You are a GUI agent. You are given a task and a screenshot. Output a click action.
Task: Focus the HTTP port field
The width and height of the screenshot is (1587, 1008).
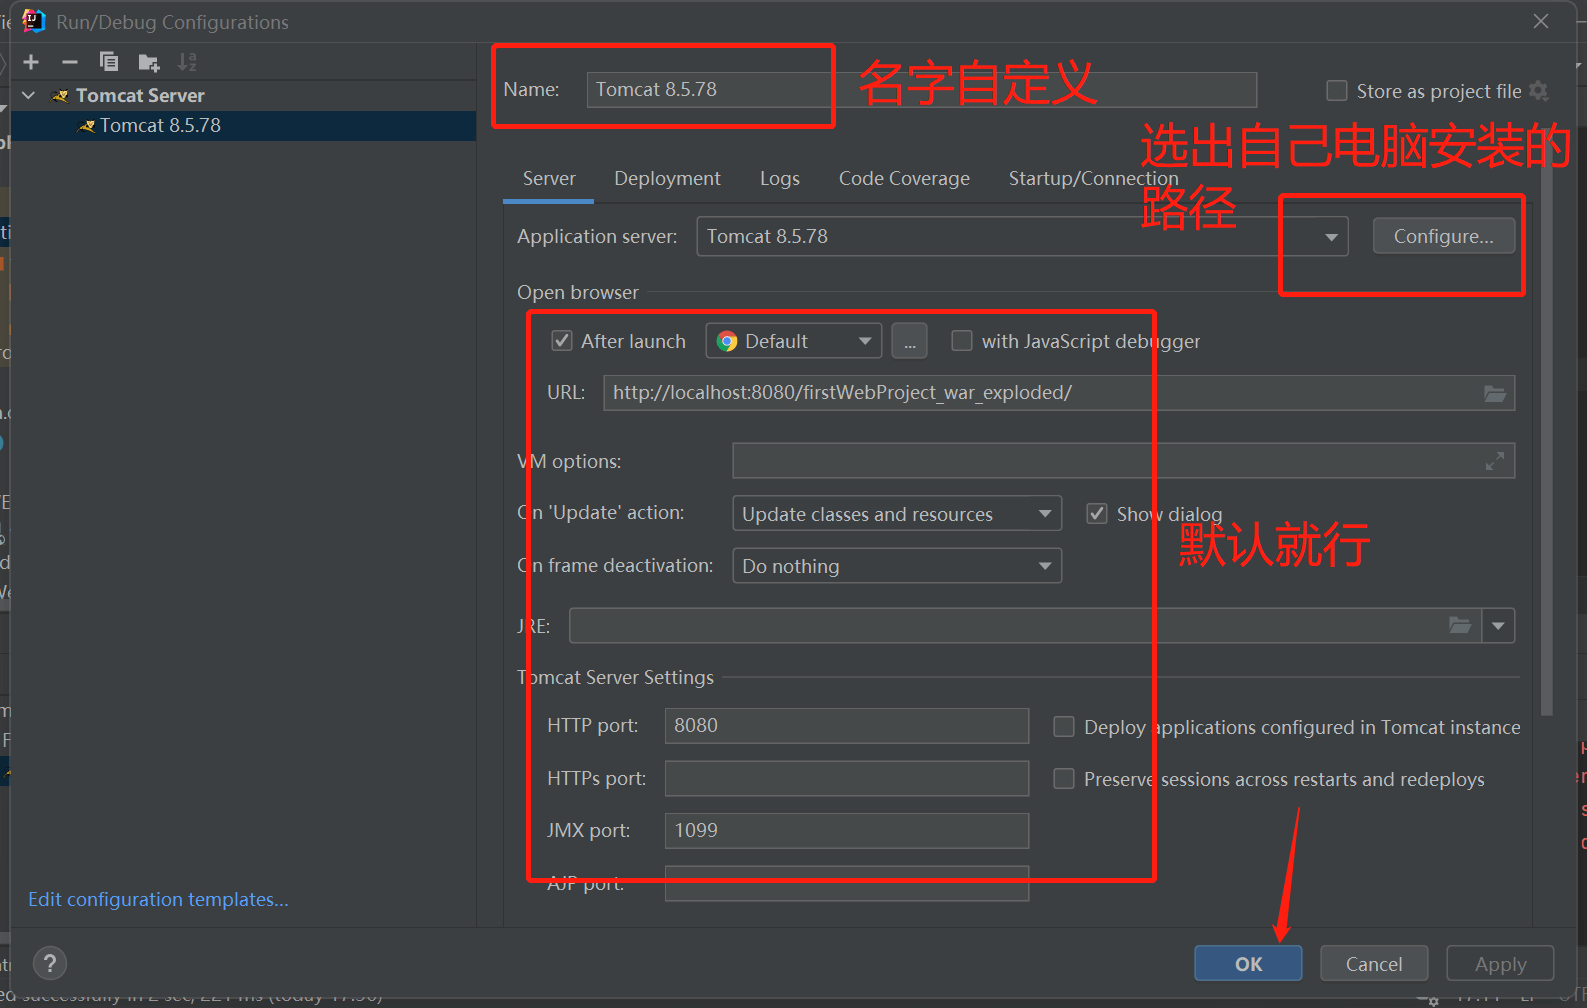[846, 726]
